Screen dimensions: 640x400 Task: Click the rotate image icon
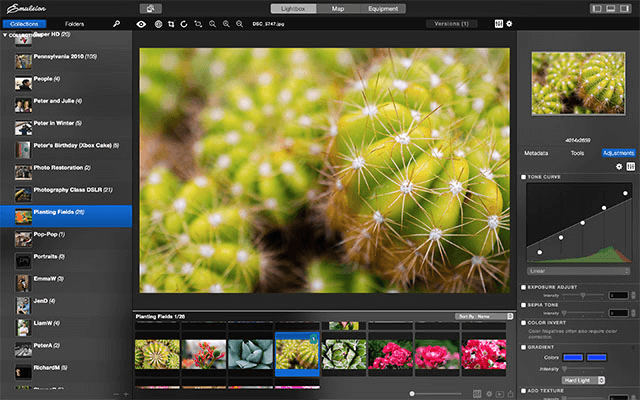[183, 22]
